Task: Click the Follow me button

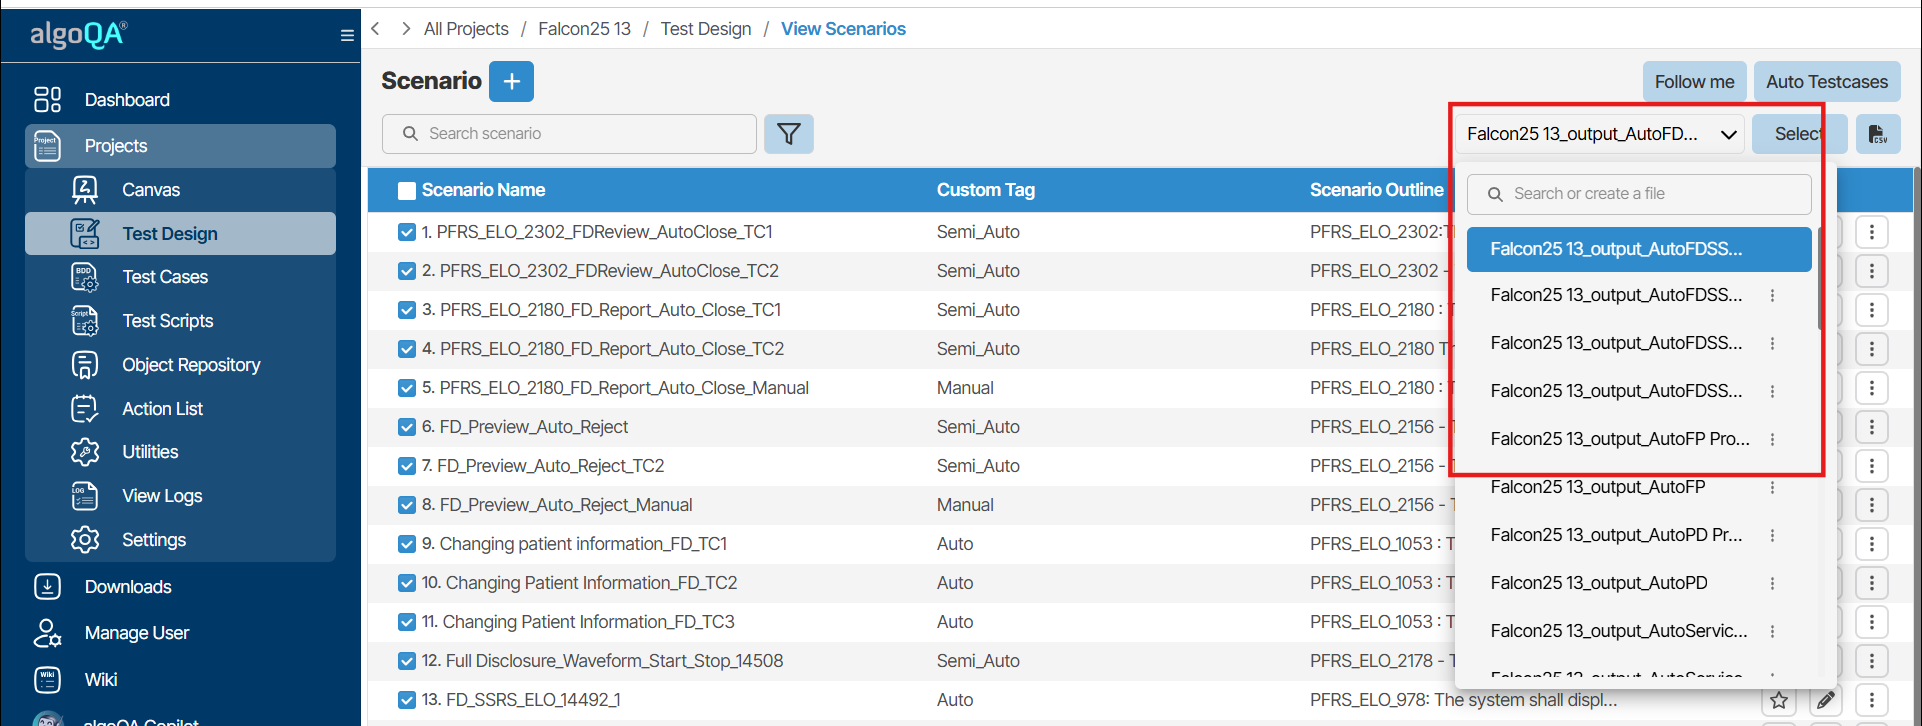Action: [x=1694, y=82]
